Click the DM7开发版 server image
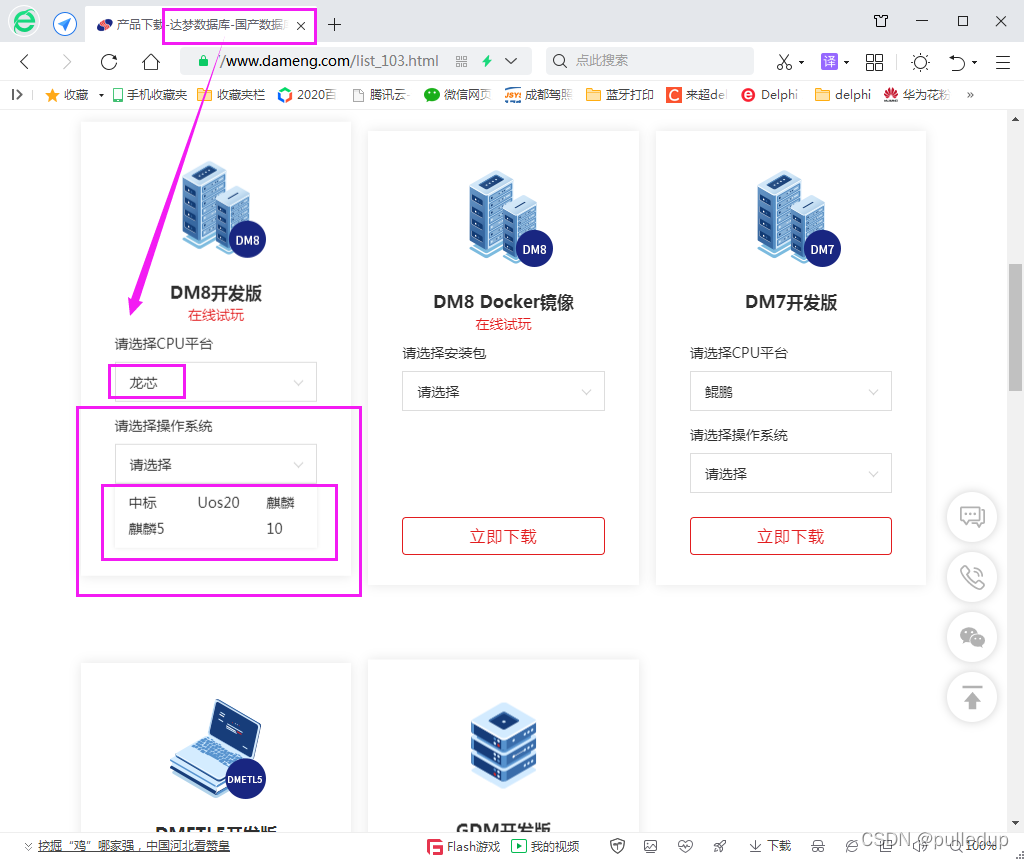Screen dimensions: 1024x859 pos(798,218)
